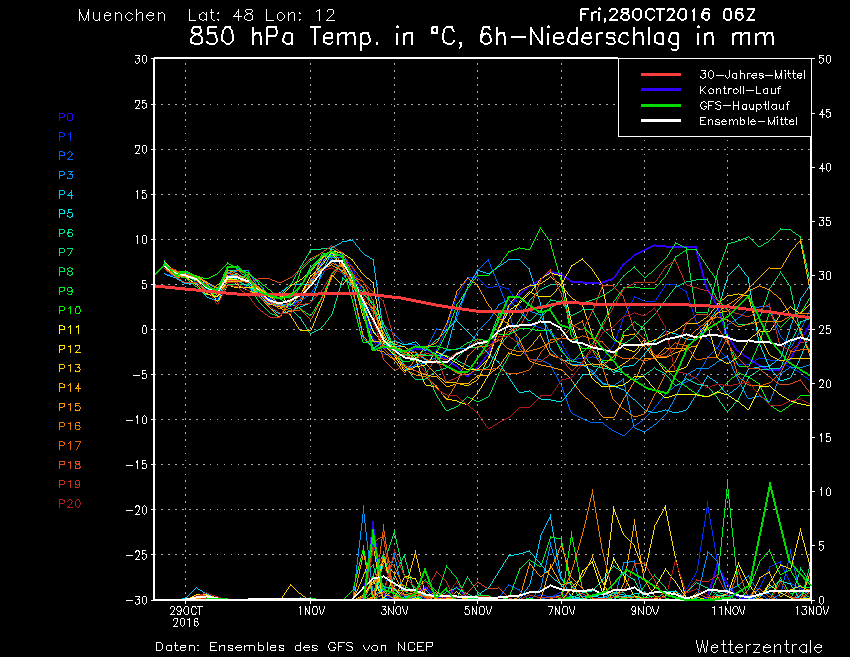
Task: Click the P0 ensemble member label
Action: pos(66,117)
